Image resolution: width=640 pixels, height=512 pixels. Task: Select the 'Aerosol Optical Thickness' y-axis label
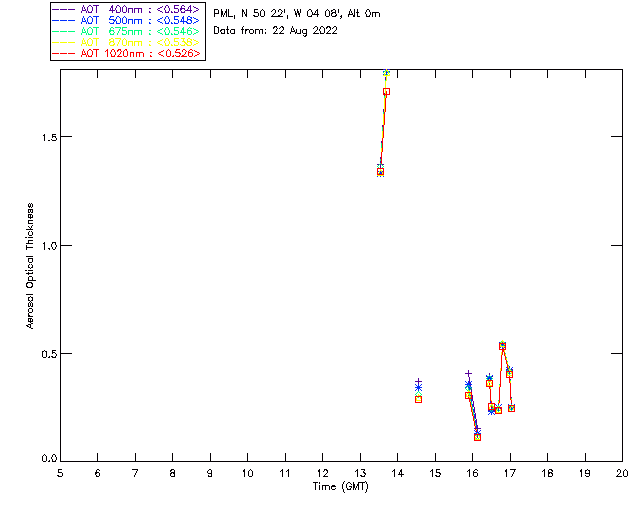pyautogui.click(x=31, y=265)
